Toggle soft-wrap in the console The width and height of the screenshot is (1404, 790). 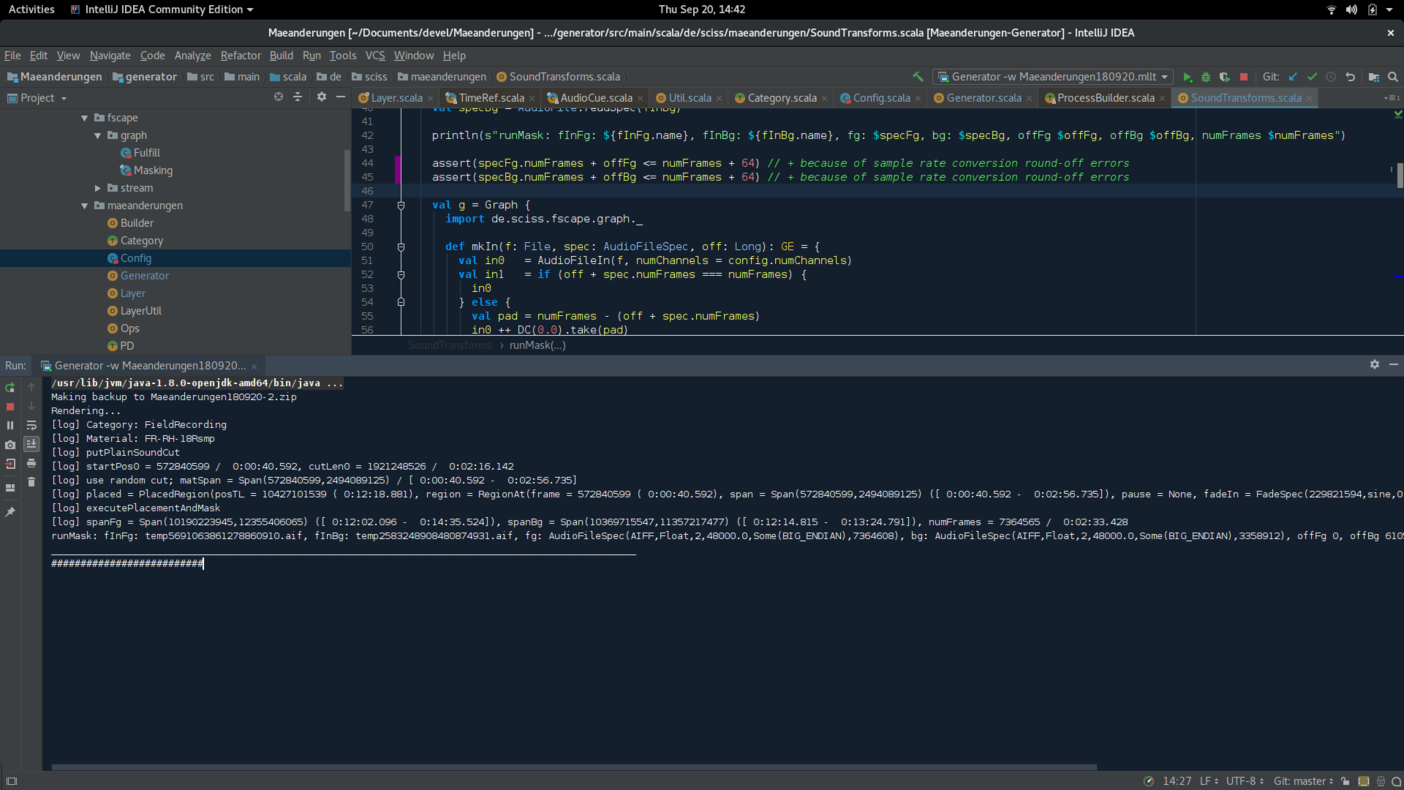31,425
